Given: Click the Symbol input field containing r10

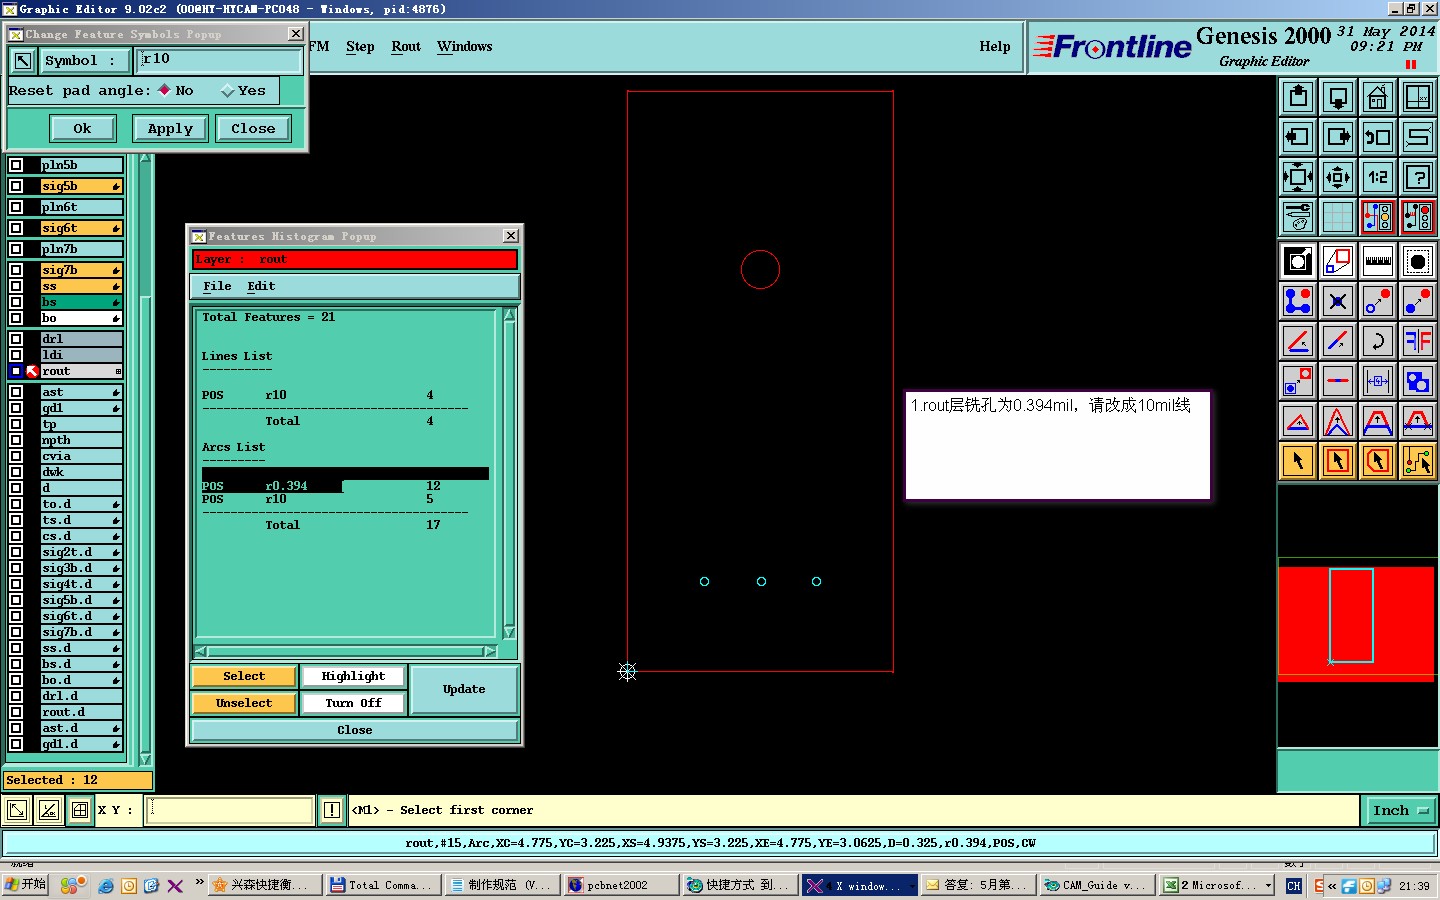Looking at the screenshot, I should click(x=219, y=60).
